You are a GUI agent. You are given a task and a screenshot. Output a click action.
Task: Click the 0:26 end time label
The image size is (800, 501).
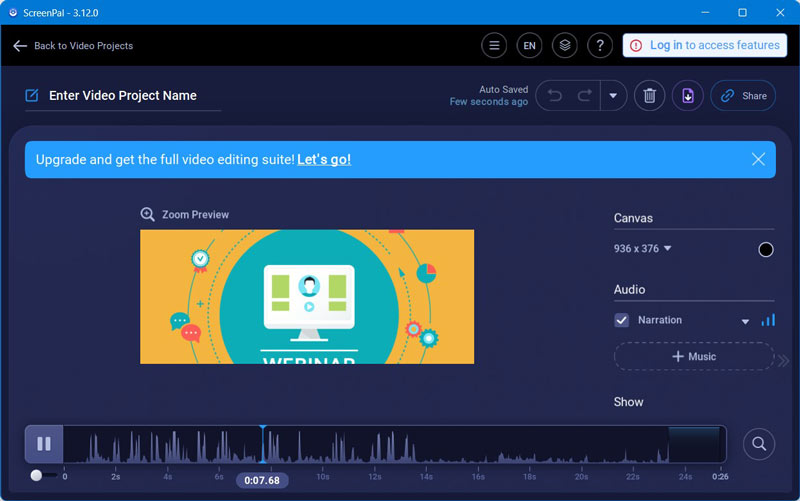click(x=720, y=477)
